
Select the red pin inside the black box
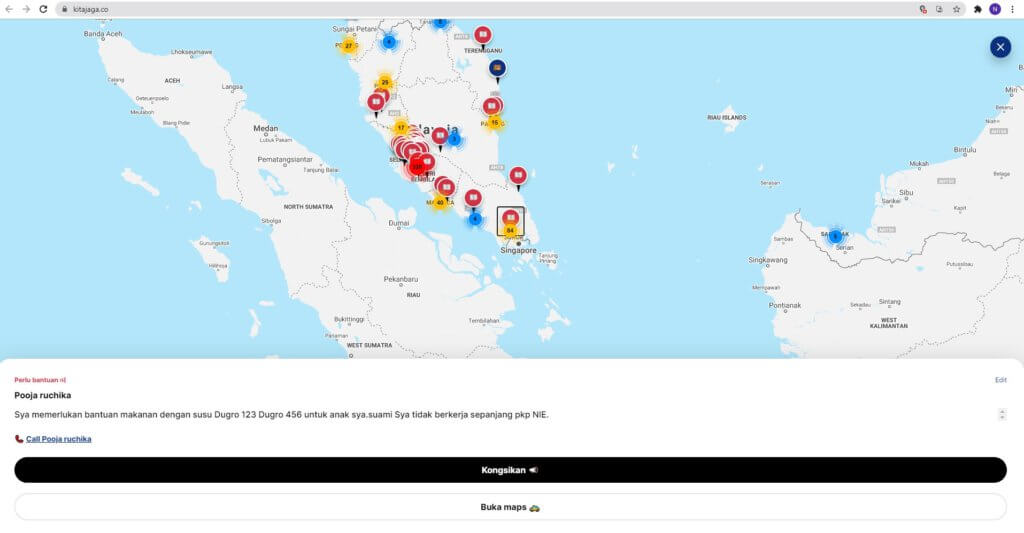511,217
